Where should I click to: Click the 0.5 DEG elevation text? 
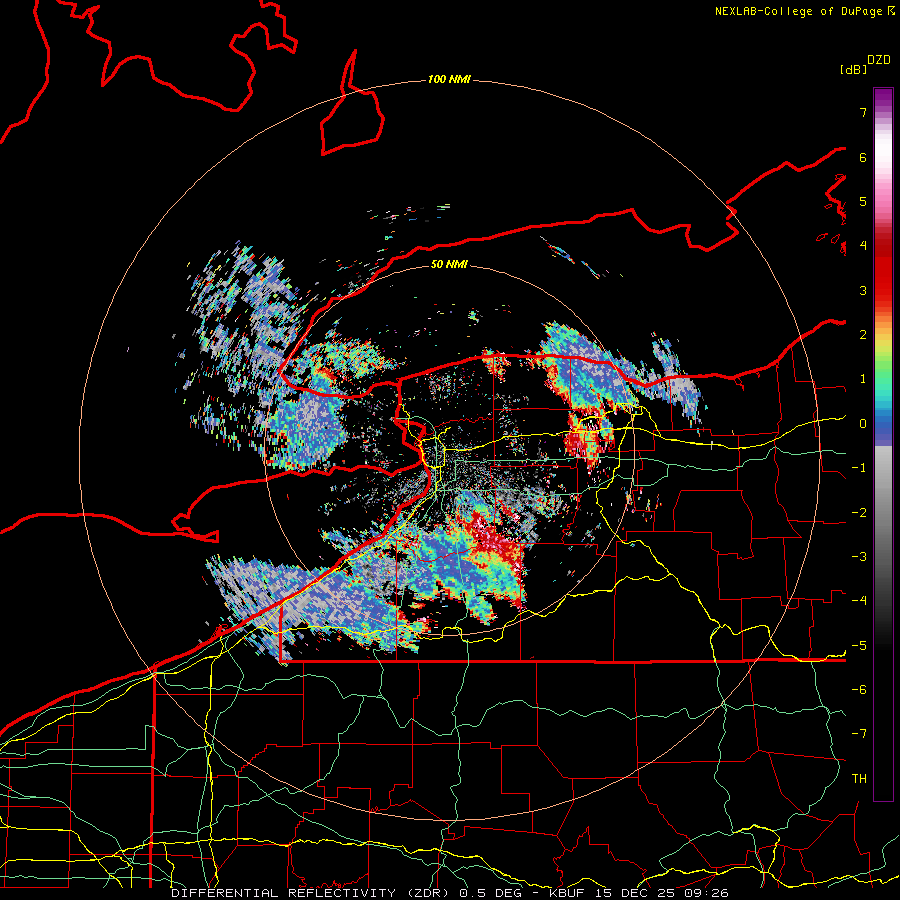pos(489,893)
